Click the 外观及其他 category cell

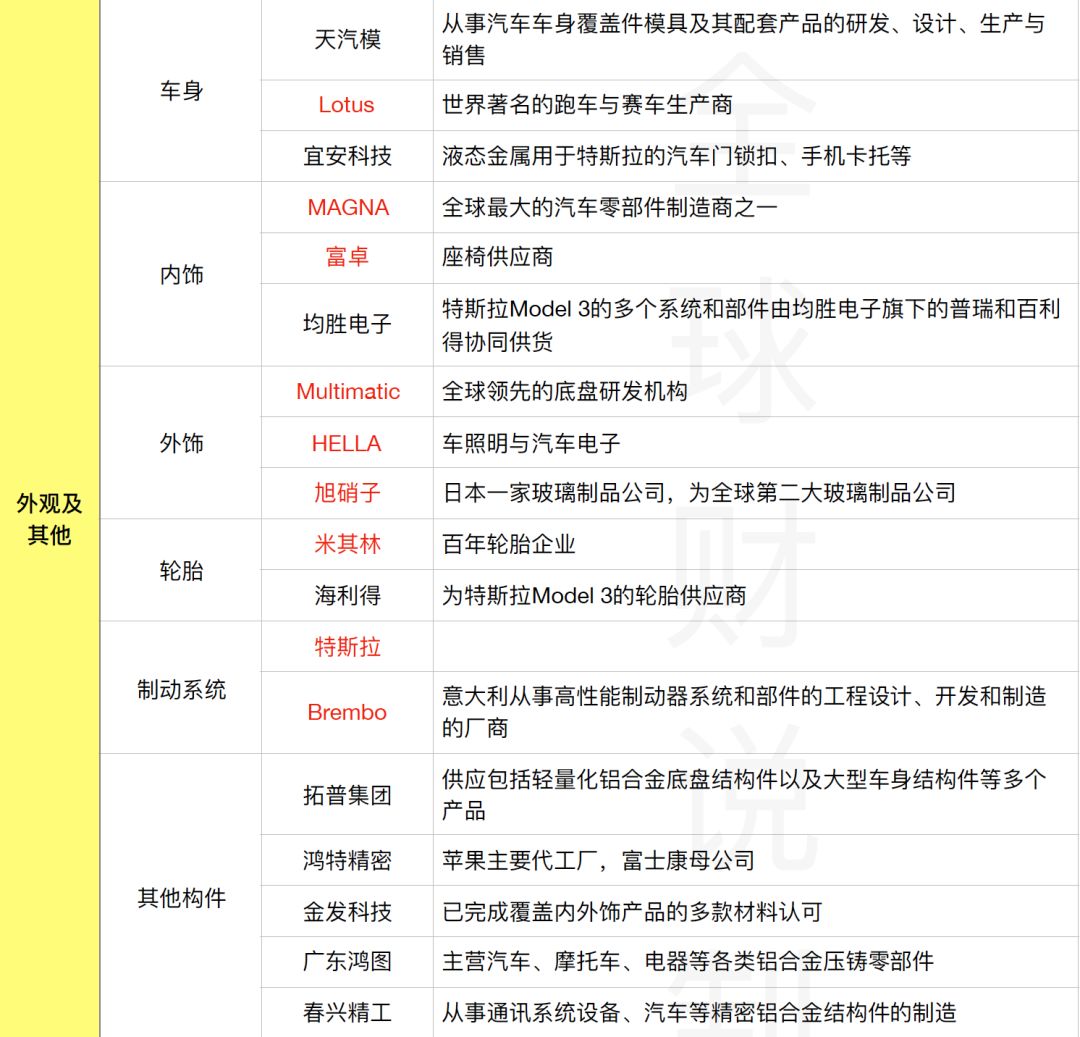click(50, 518)
